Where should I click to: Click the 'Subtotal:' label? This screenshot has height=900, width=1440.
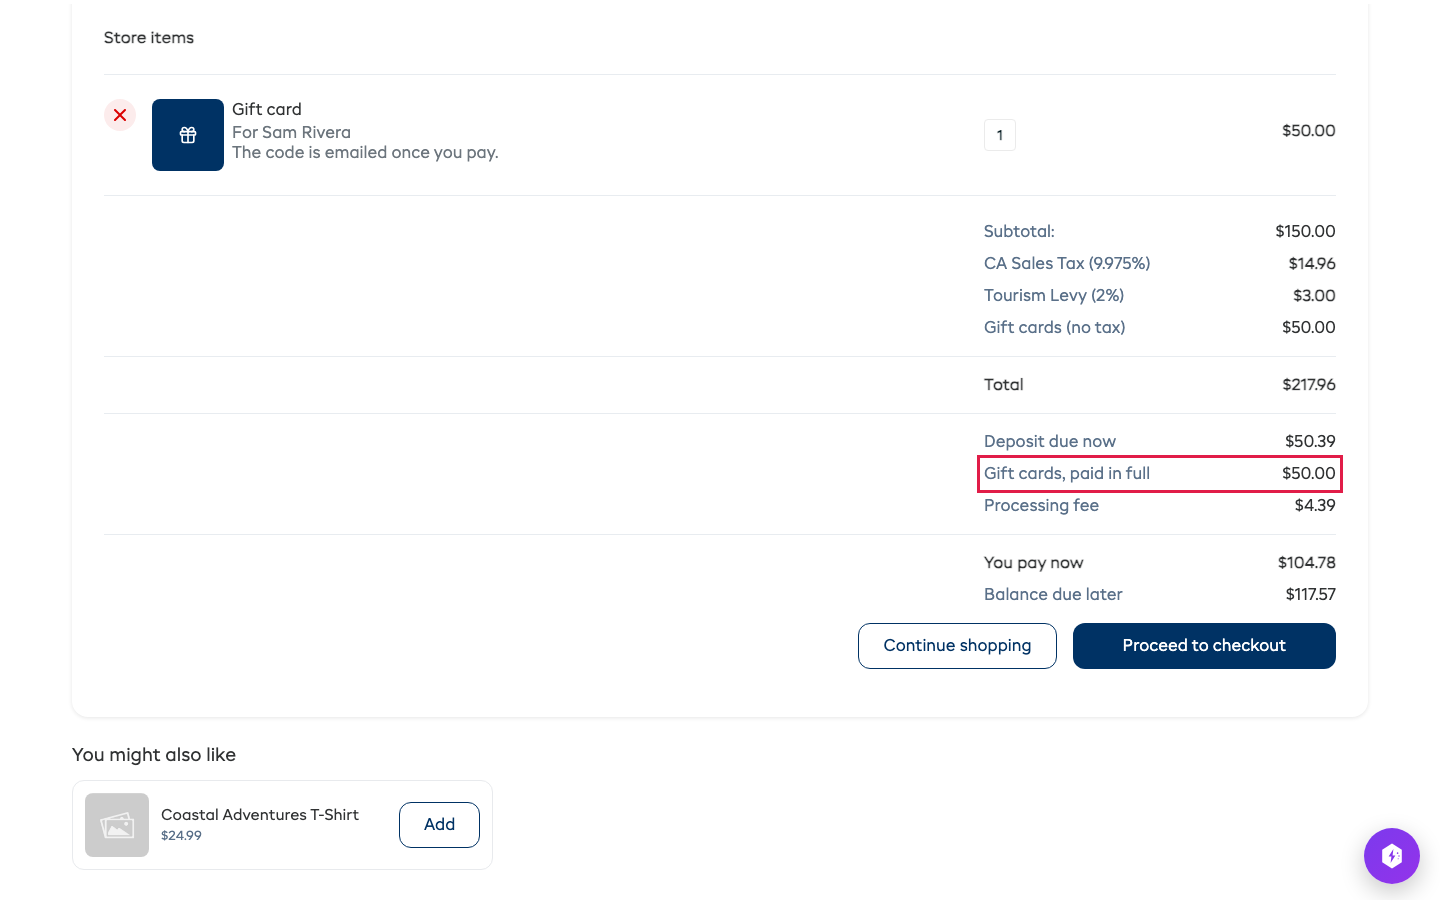(1019, 231)
